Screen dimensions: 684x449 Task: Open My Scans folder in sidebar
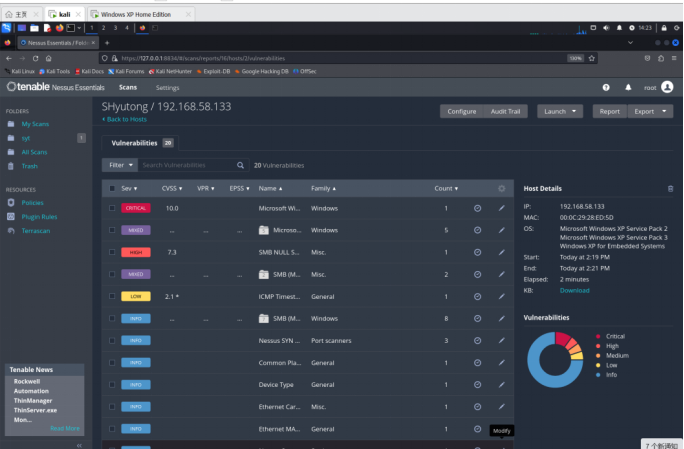click(x=35, y=124)
